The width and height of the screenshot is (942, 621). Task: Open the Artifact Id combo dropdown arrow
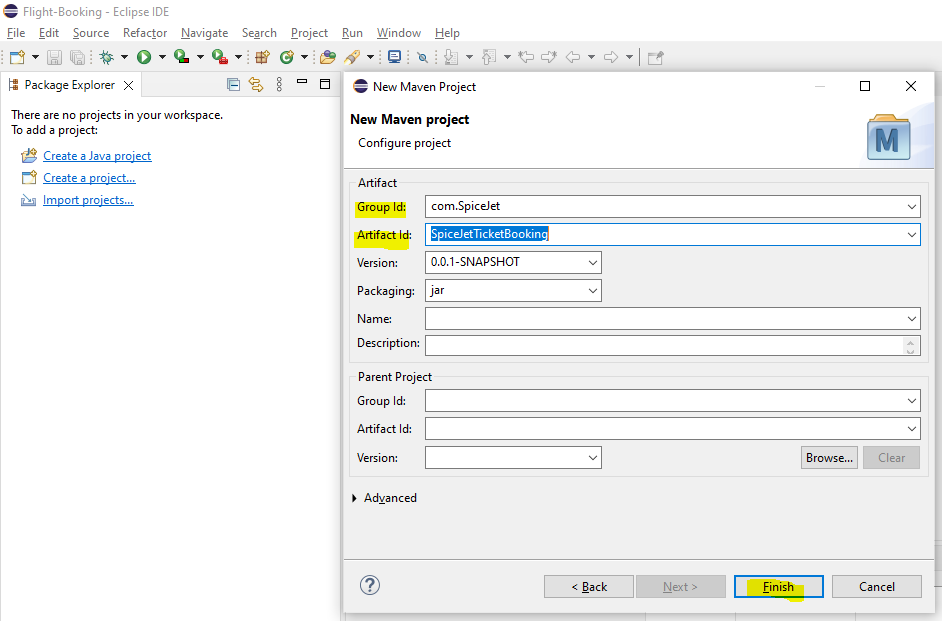(911, 235)
